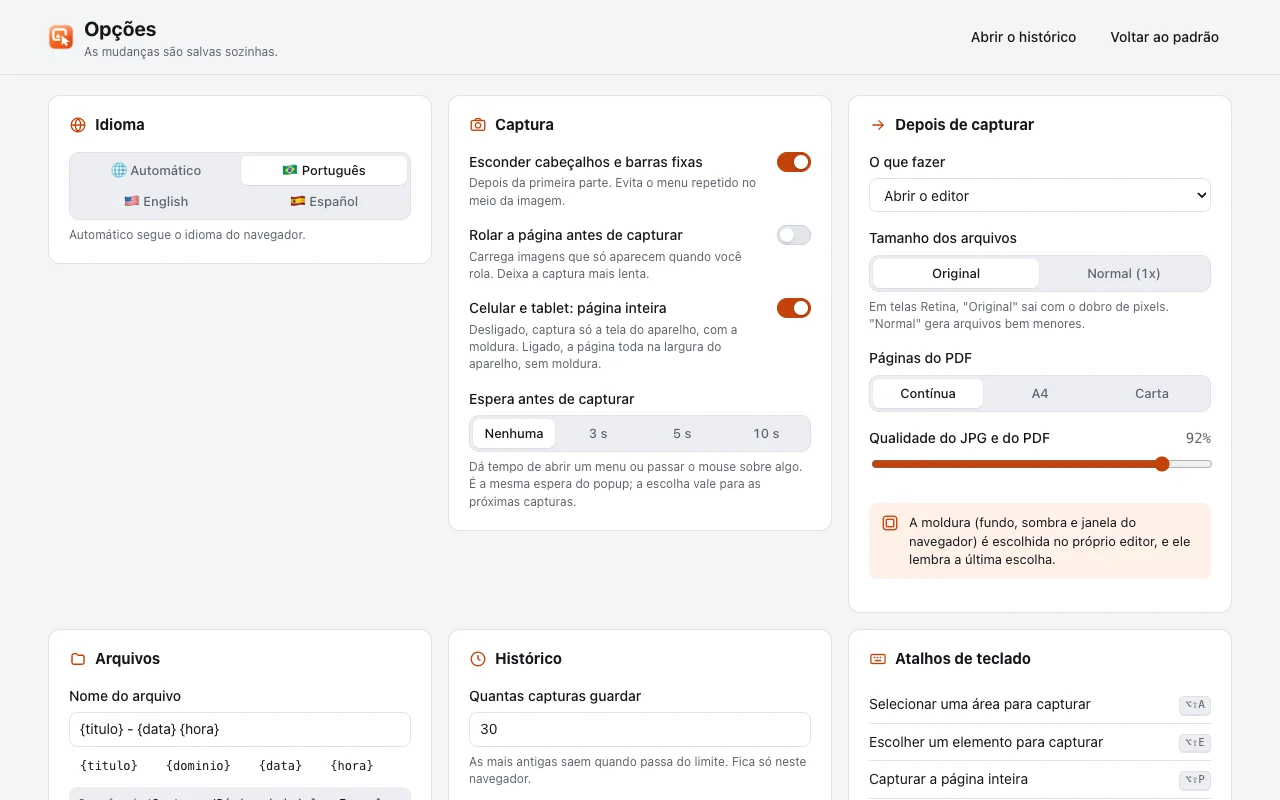
Task: Click the 'Escolher um elemento para capturar' row
Action: coord(1040,743)
